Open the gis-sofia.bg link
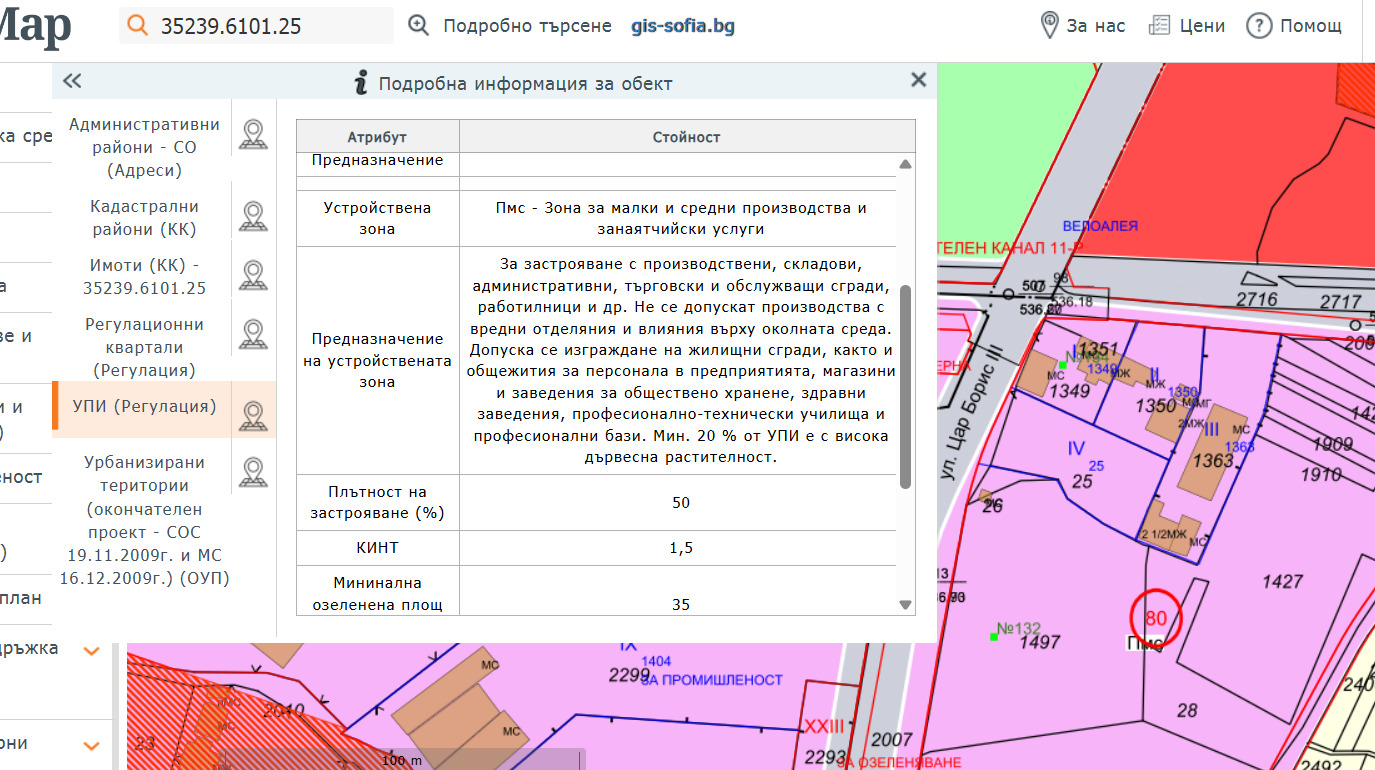The width and height of the screenshot is (1375, 770). tap(683, 26)
